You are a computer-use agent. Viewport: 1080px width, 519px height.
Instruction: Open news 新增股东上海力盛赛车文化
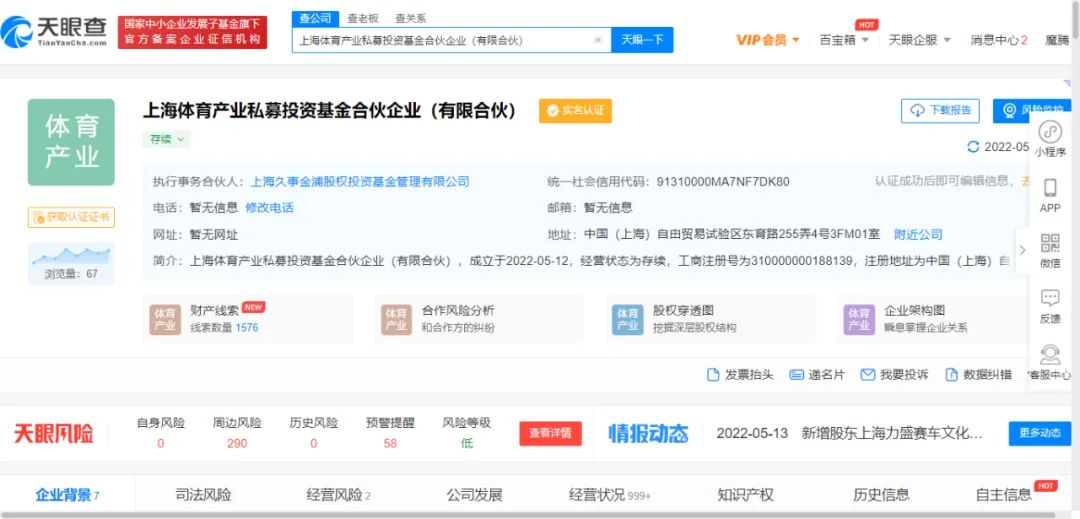tap(892, 433)
